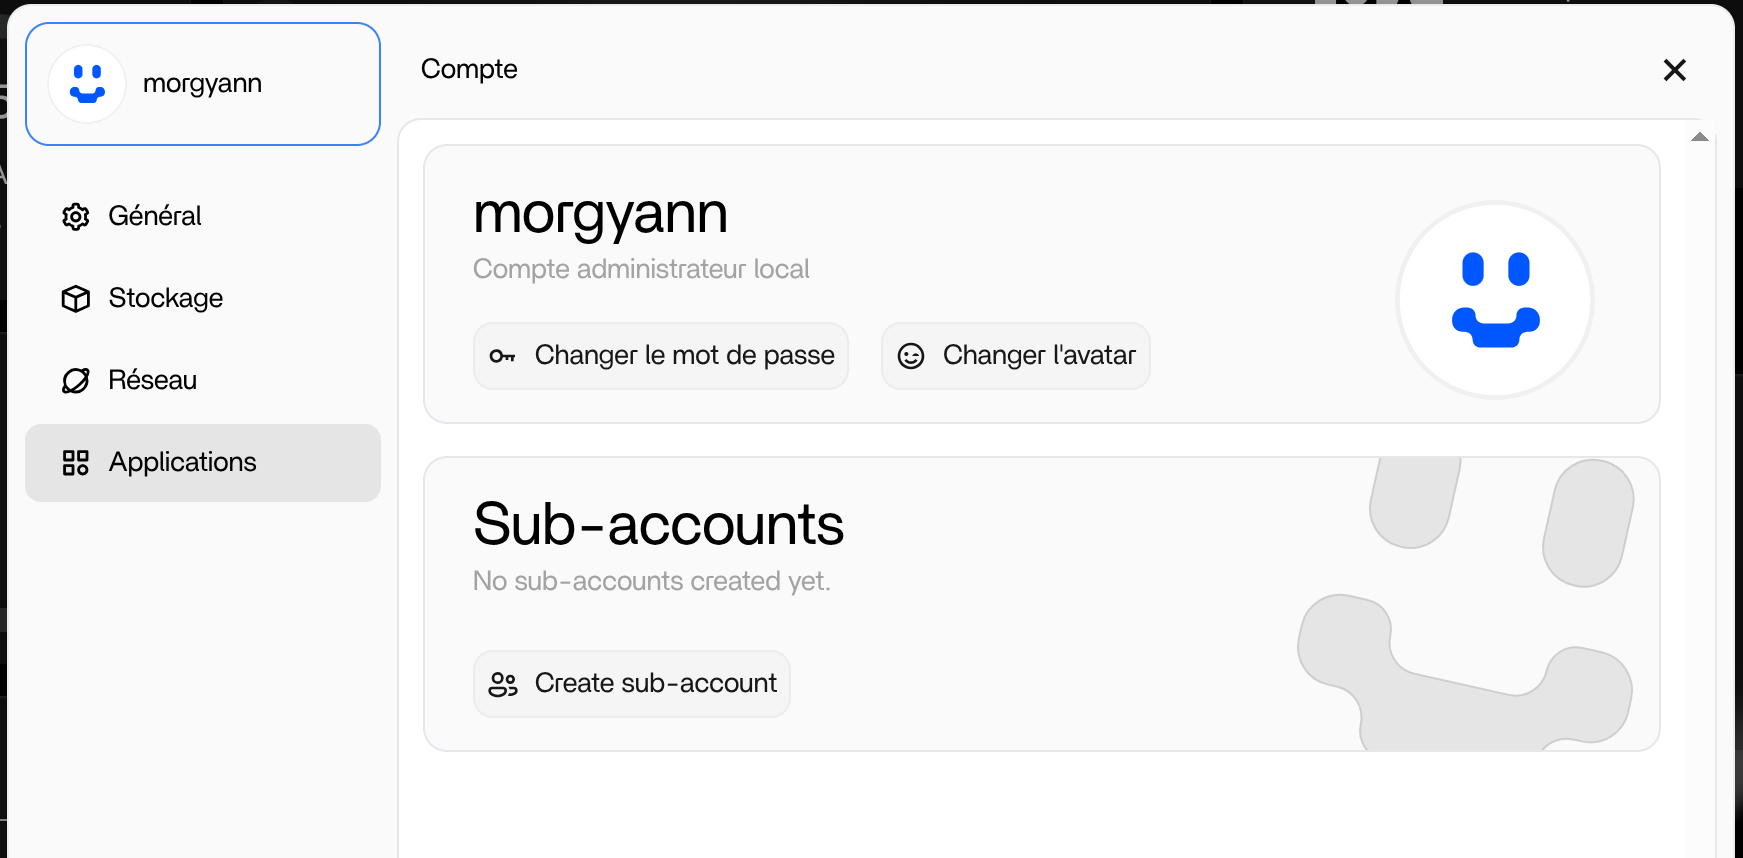Click the gear icon beside Général

click(x=76, y=217)
